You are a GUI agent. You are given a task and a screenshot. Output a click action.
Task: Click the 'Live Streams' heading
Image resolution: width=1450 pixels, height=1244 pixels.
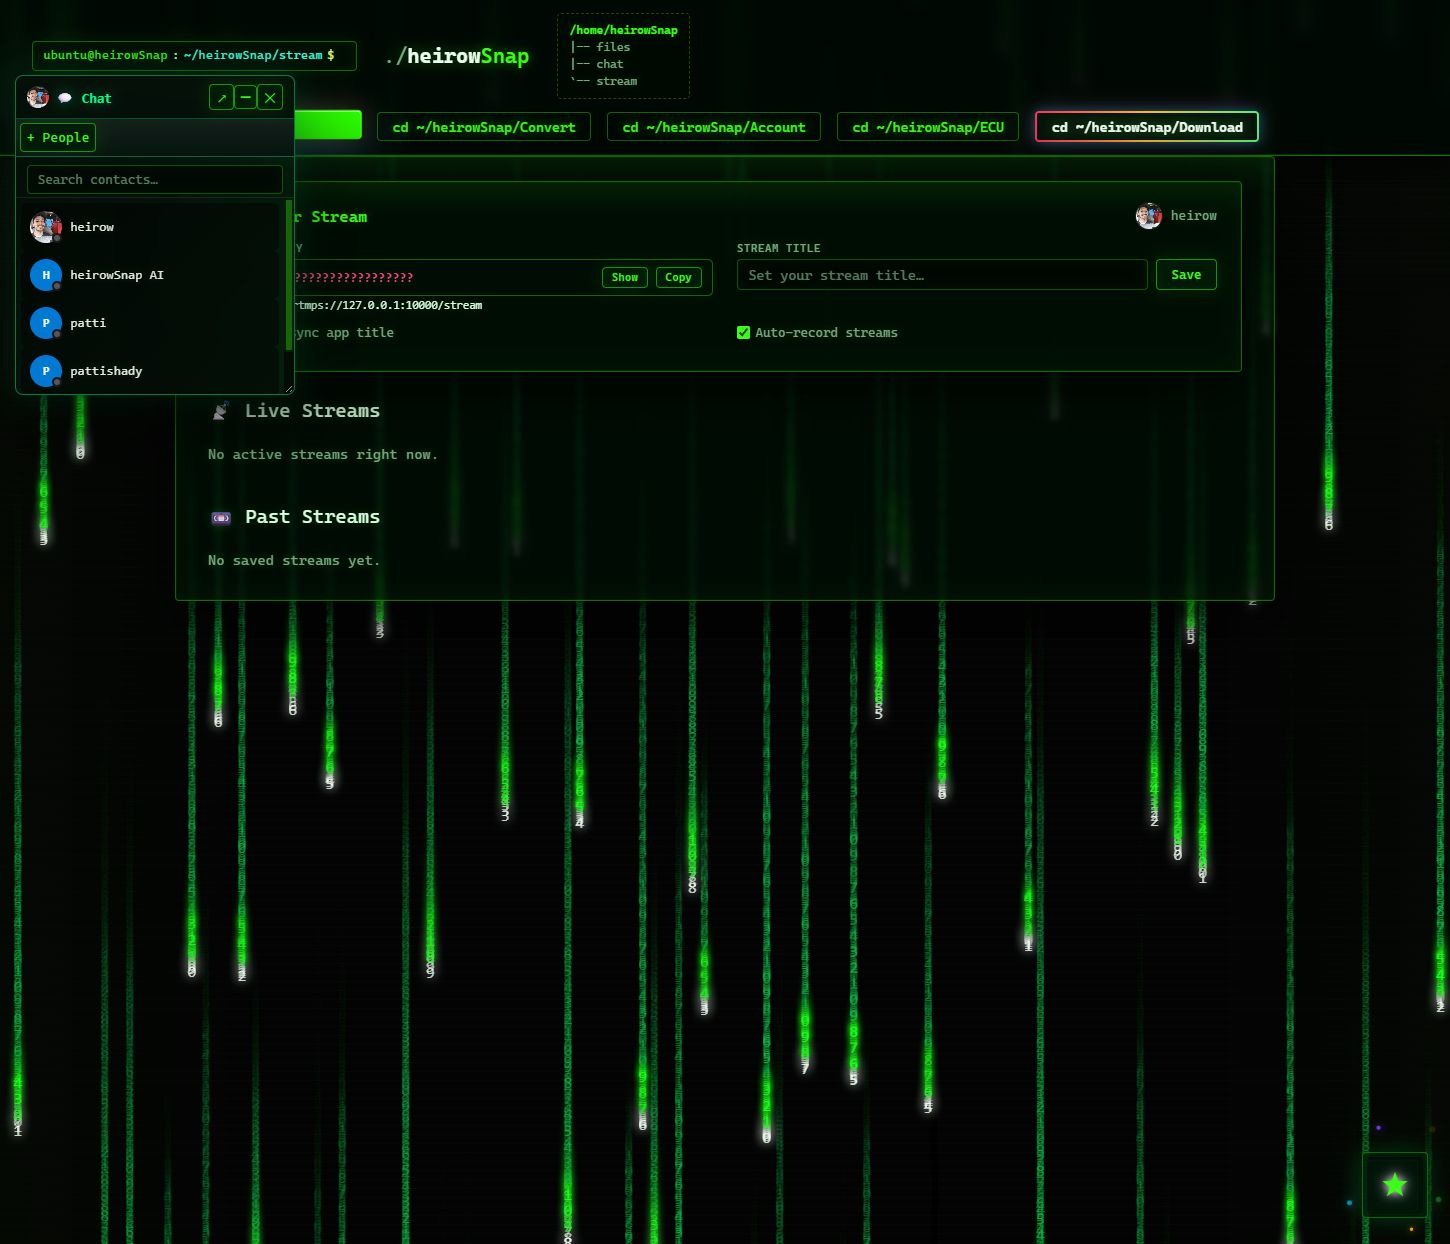click(x=313, y=411)
